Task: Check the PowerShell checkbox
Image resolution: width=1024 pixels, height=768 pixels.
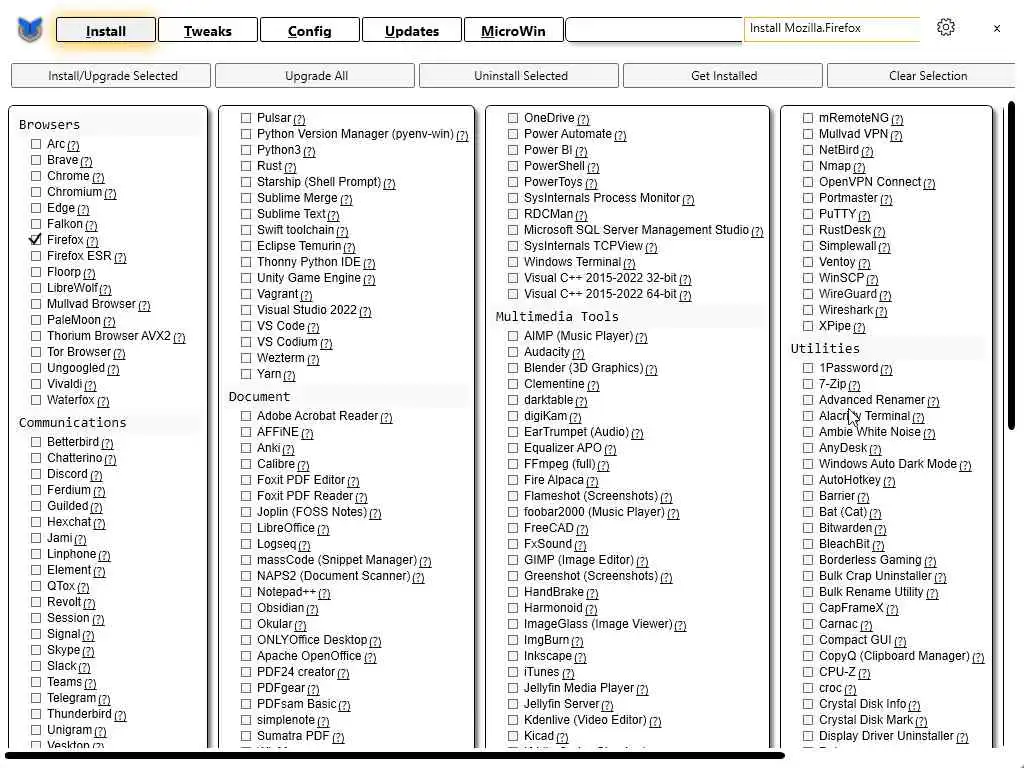Action: point(513,166)
